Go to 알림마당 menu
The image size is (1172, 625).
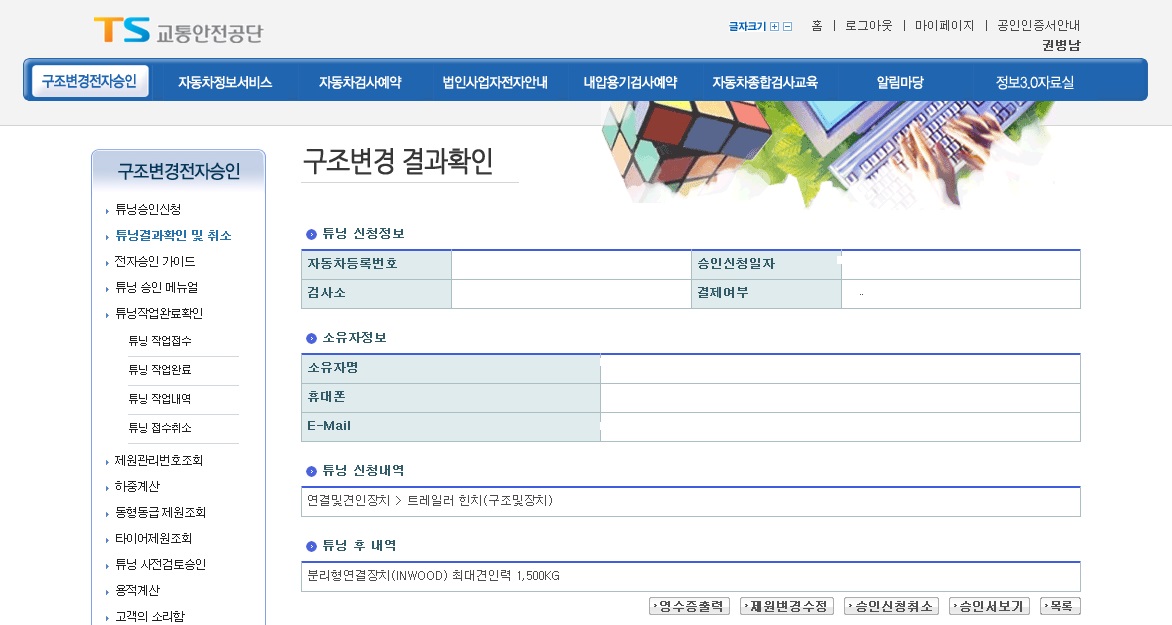pos(900,83)
